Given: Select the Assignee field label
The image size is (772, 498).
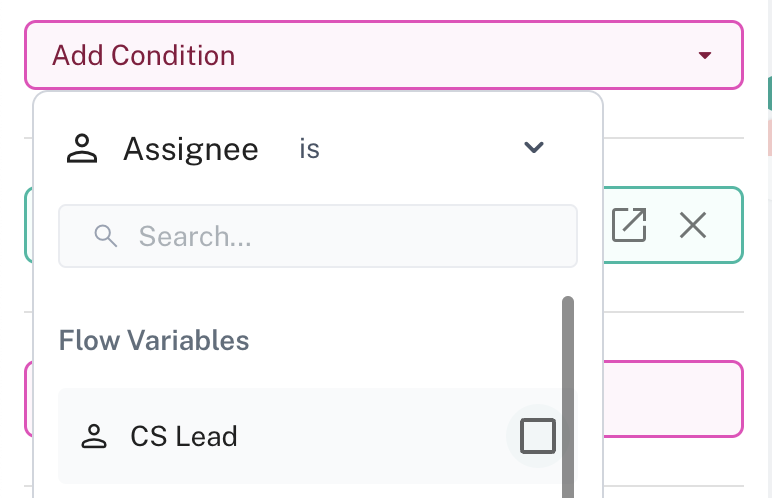Looking at the screenshot, I should pos(190,149).
